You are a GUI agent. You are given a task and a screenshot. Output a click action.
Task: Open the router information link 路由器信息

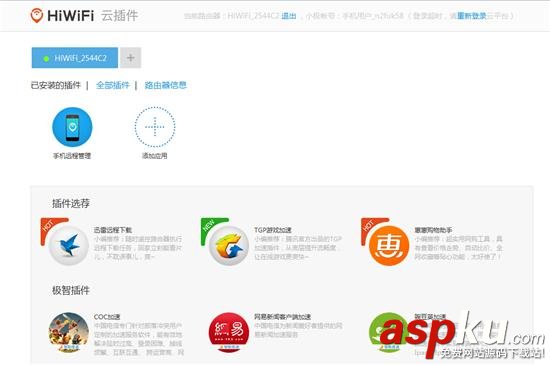(x=166, y=85)
